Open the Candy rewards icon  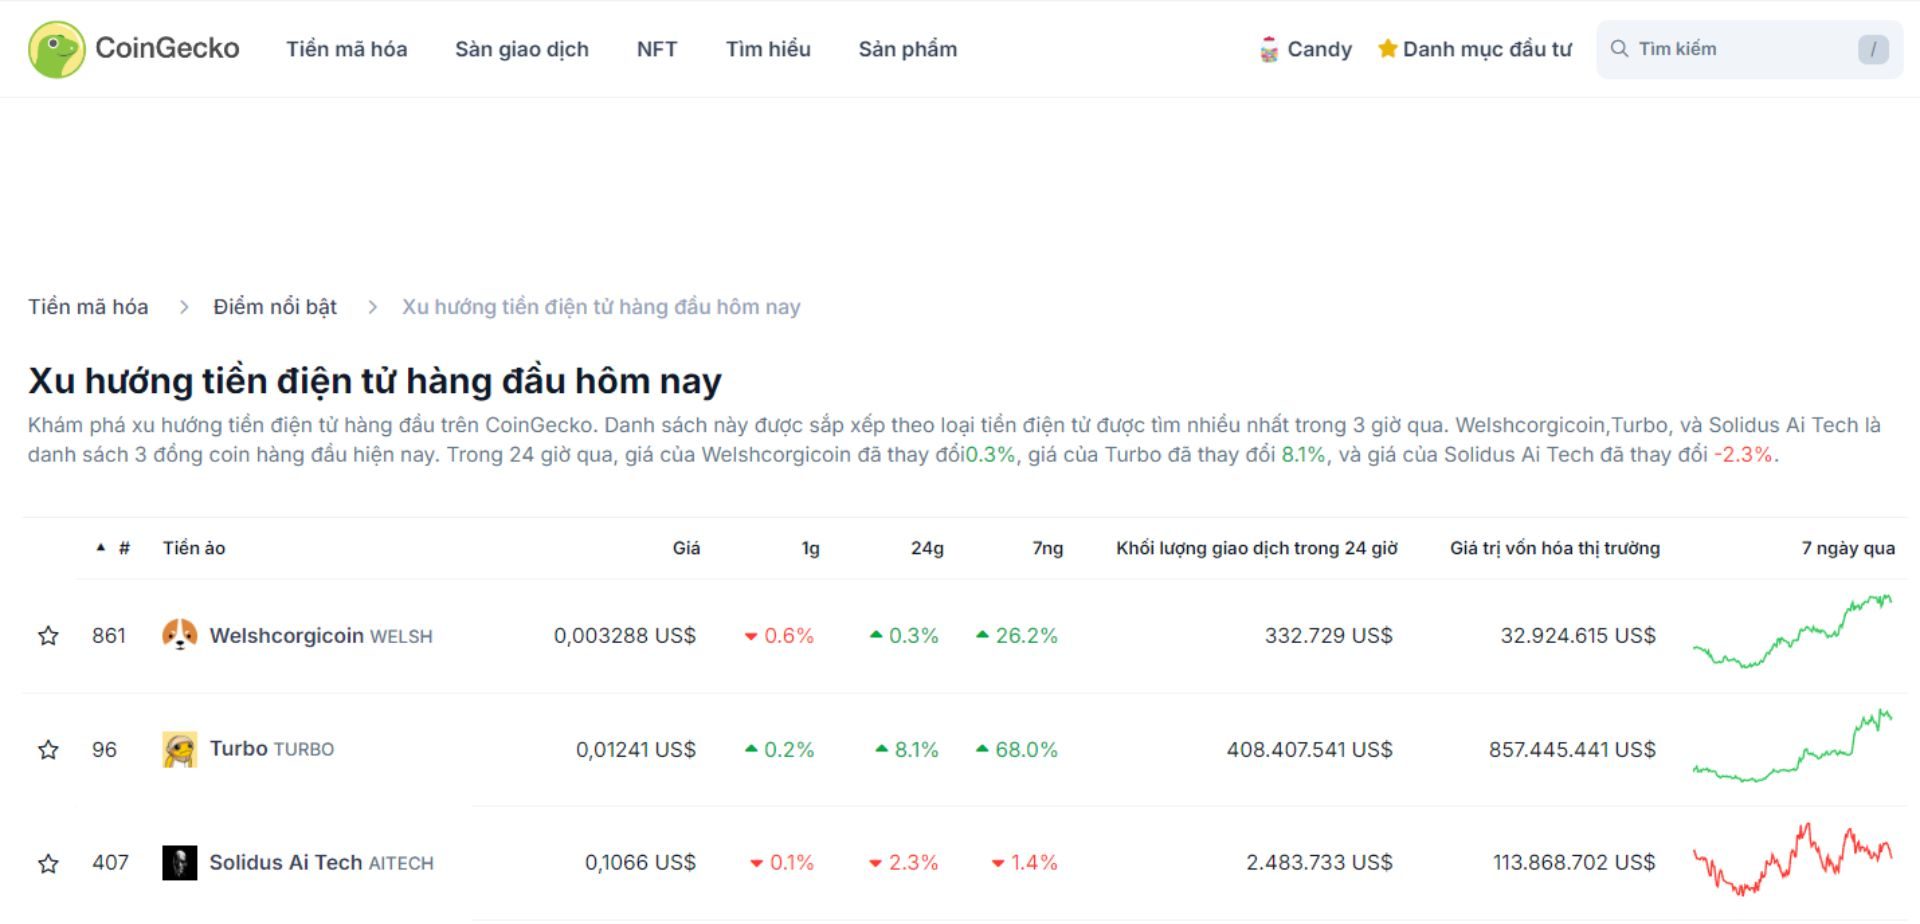[1268, 48]
